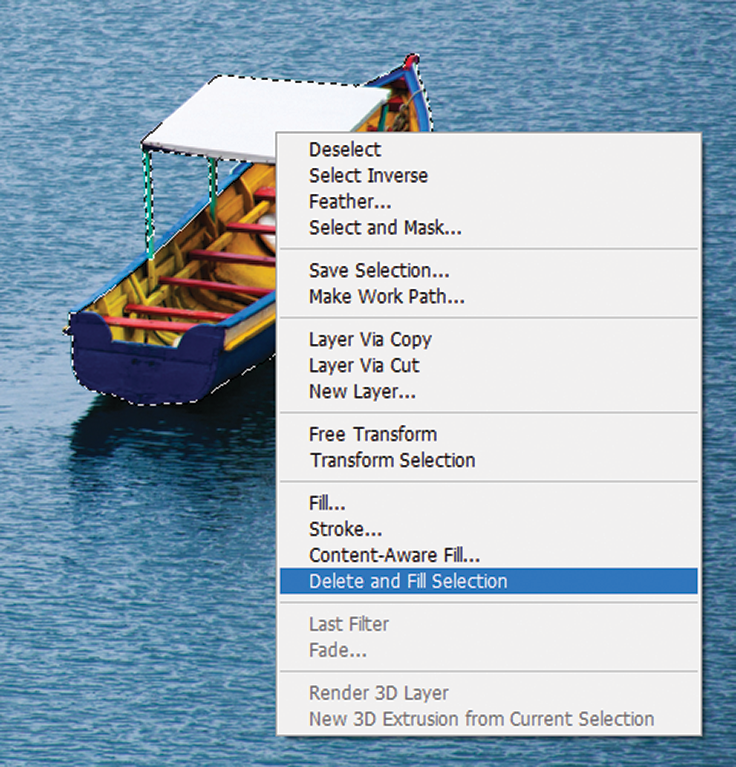Click Save Selection... in the menu
Screen dimensions: 736x767
tap(379, 271)
